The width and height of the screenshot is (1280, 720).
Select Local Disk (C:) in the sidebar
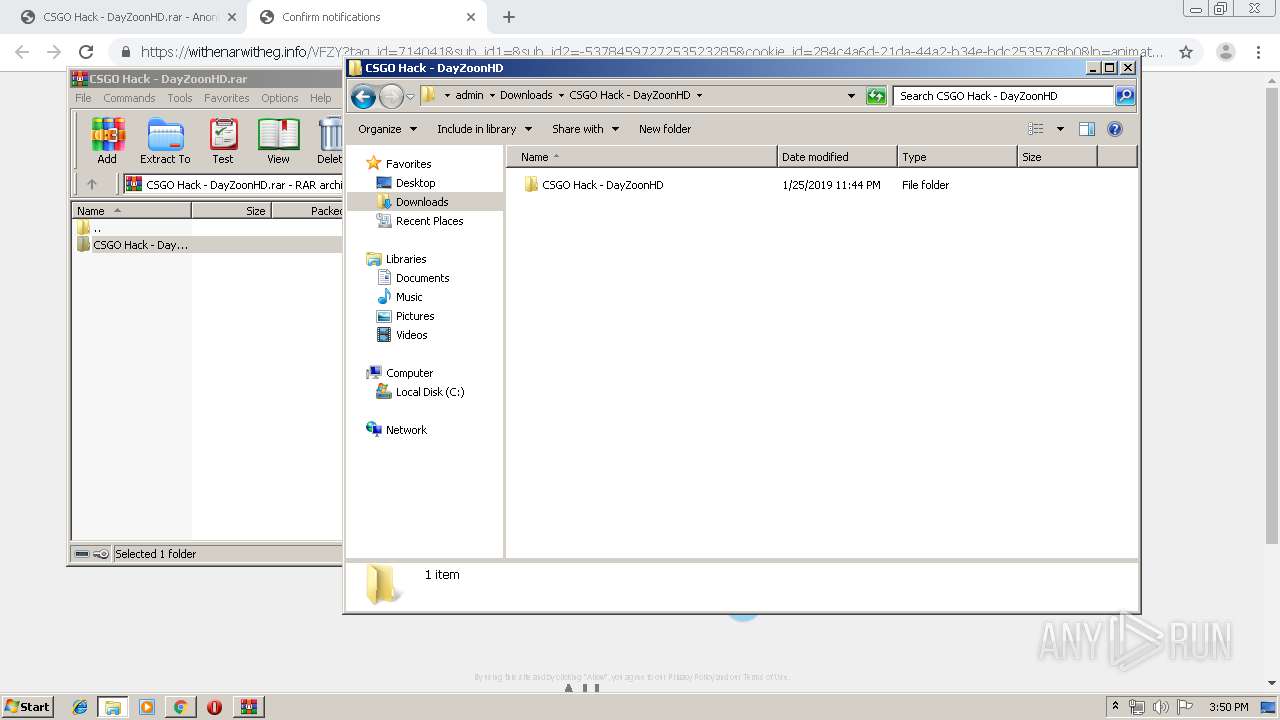point(429,392)
